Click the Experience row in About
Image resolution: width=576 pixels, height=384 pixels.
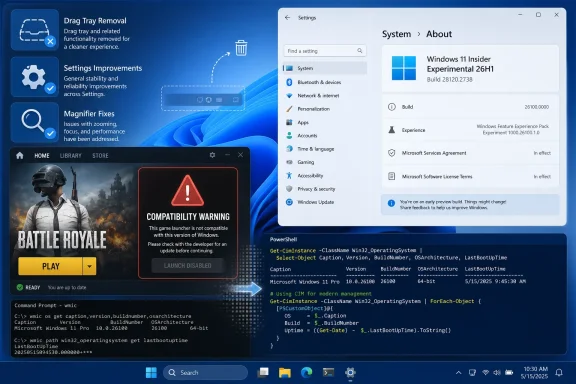(x=470, y=130)
